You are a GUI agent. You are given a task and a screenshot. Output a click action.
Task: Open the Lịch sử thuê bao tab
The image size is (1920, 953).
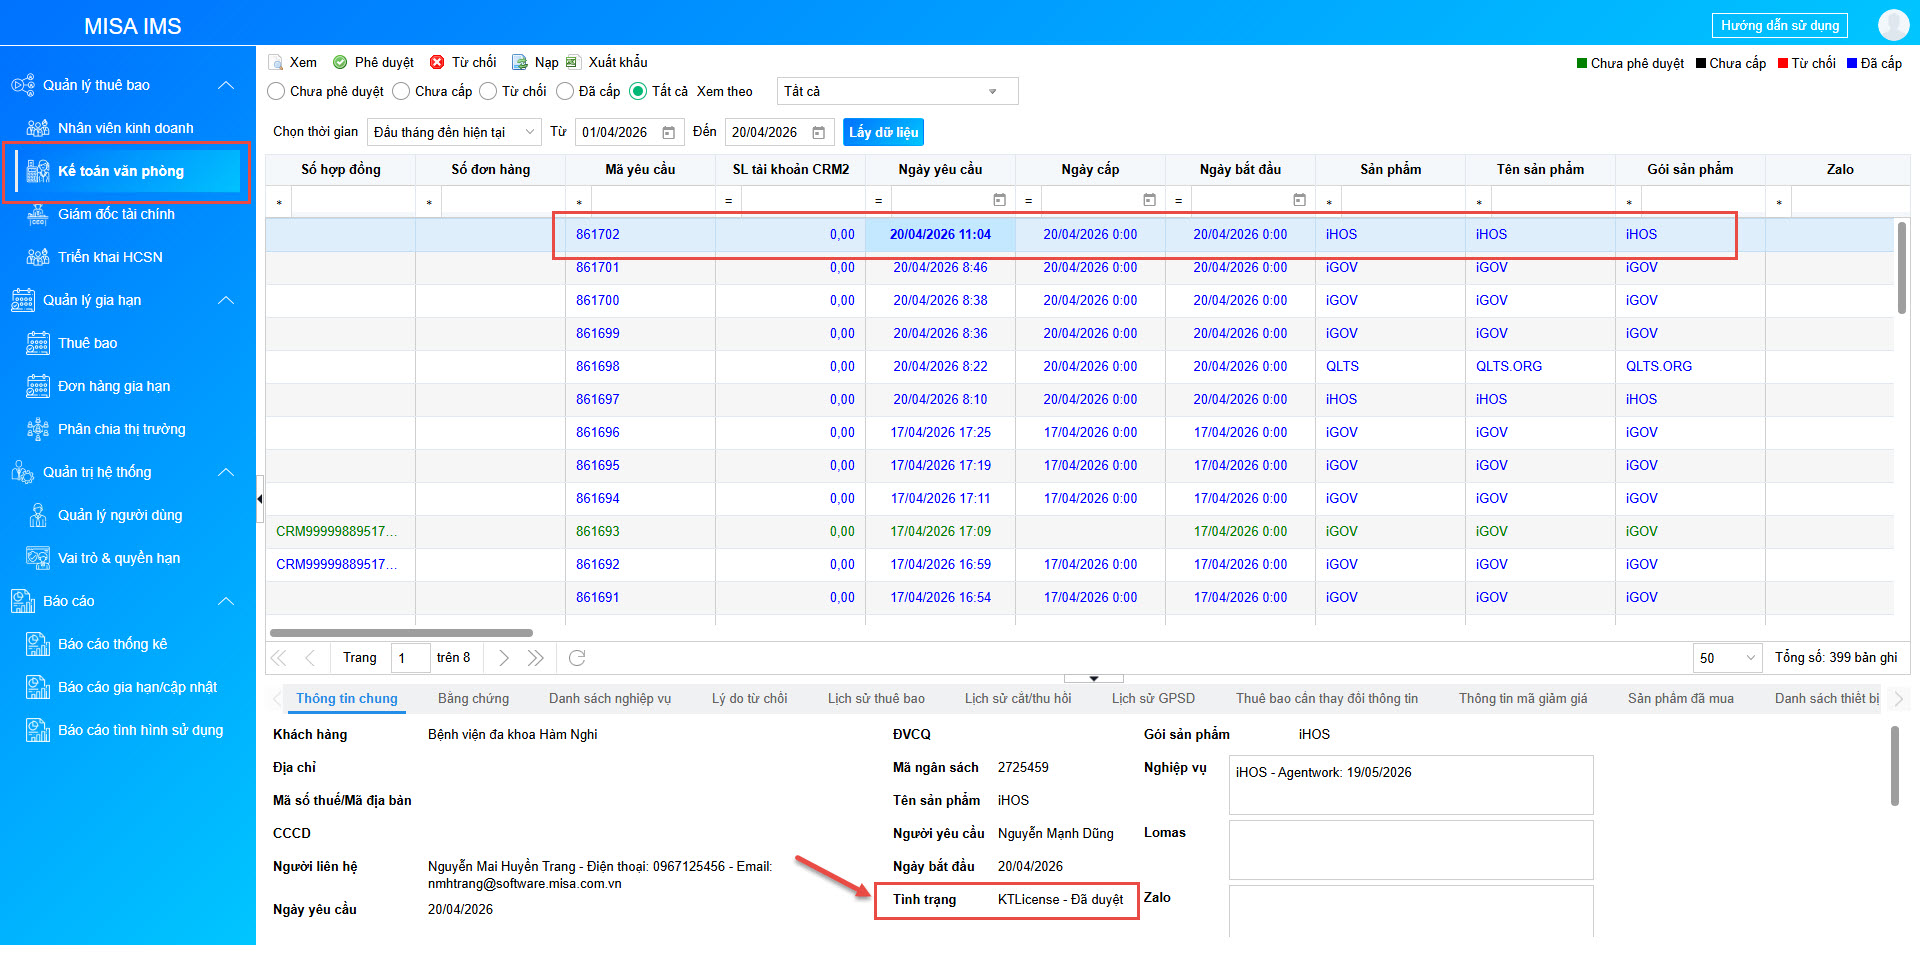tap(876, 699)
